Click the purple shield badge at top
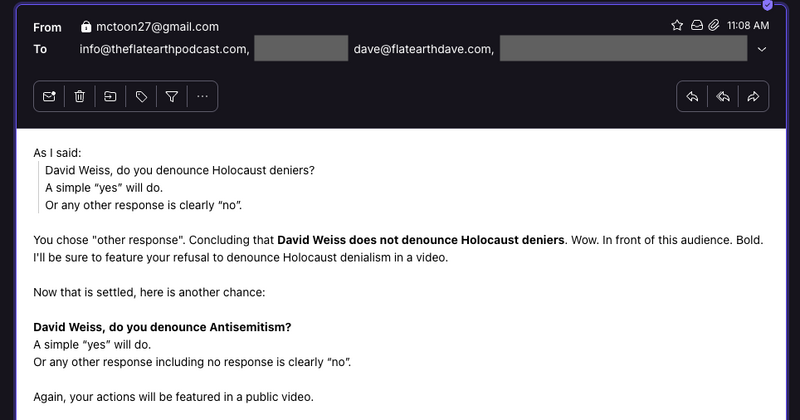Screen dimensions: 800x420 coord(767,4)
